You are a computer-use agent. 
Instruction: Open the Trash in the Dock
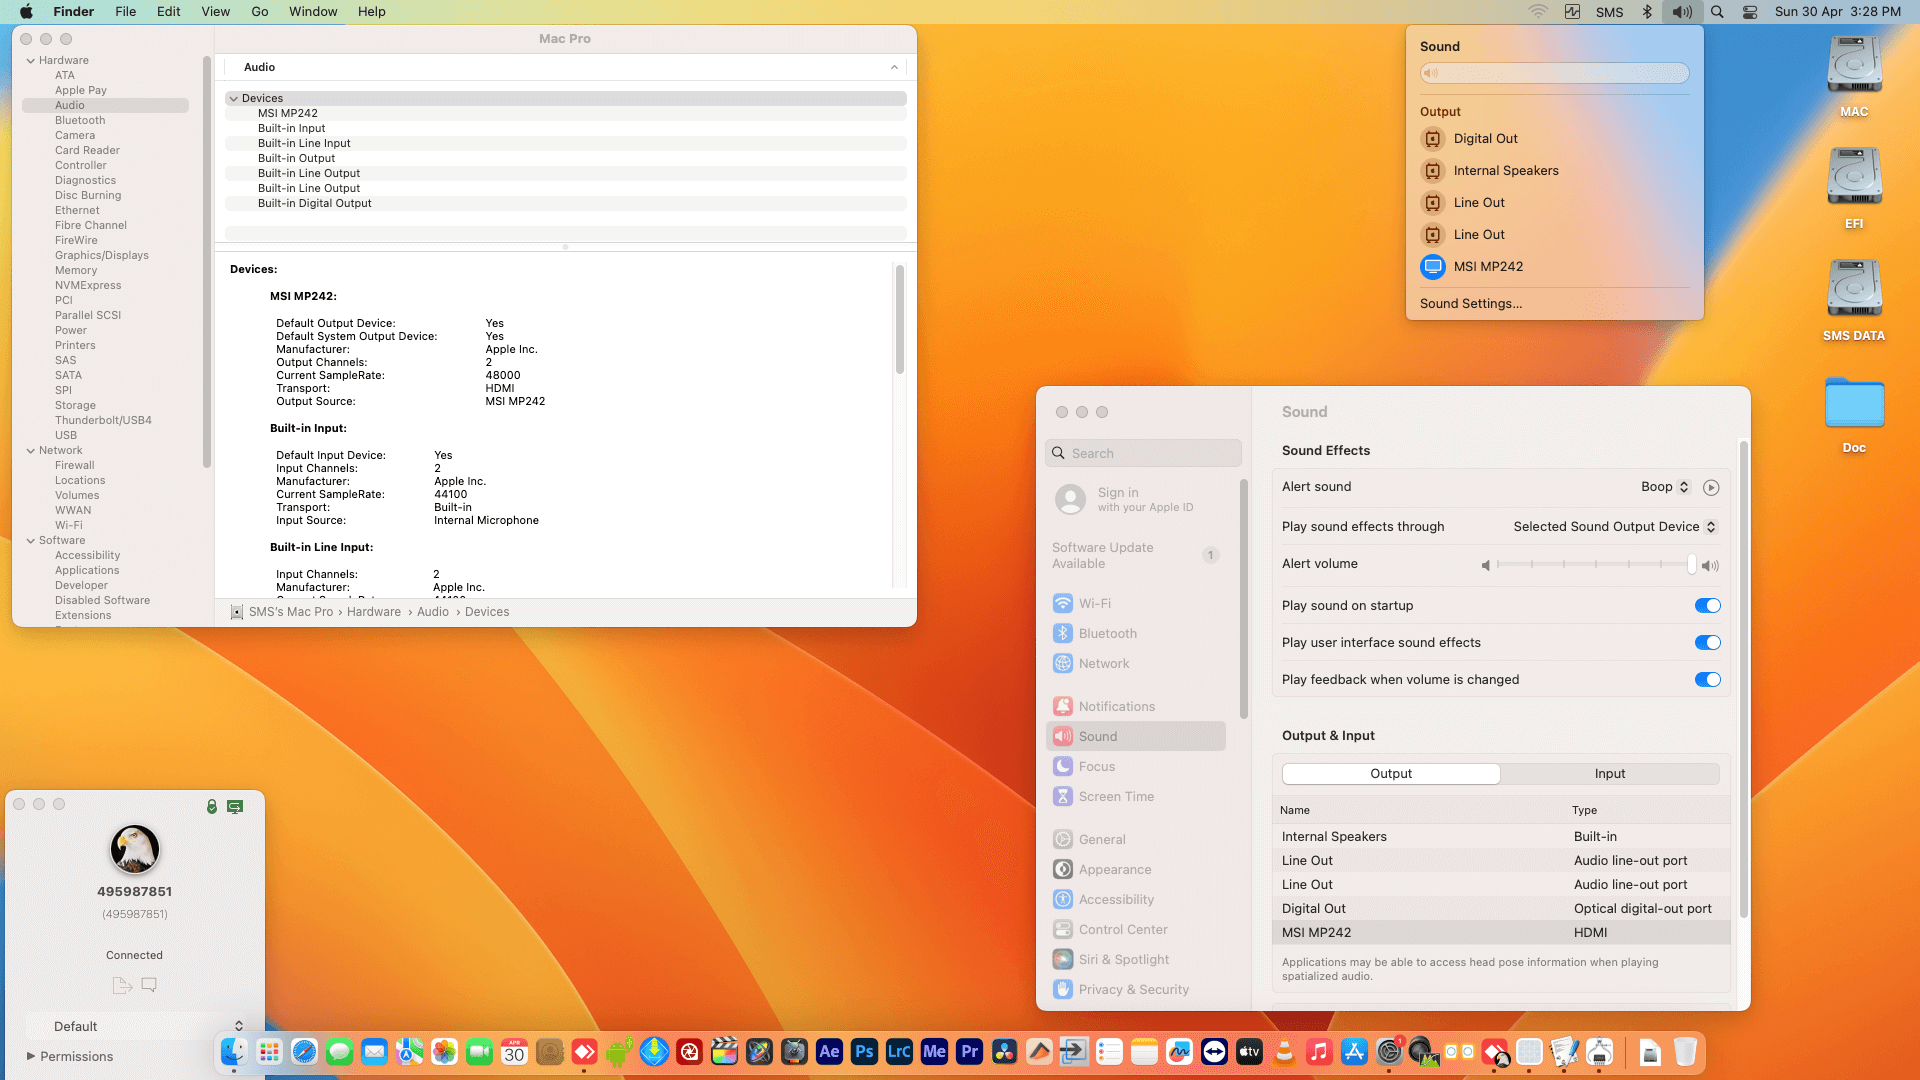click(1685, 1052)
